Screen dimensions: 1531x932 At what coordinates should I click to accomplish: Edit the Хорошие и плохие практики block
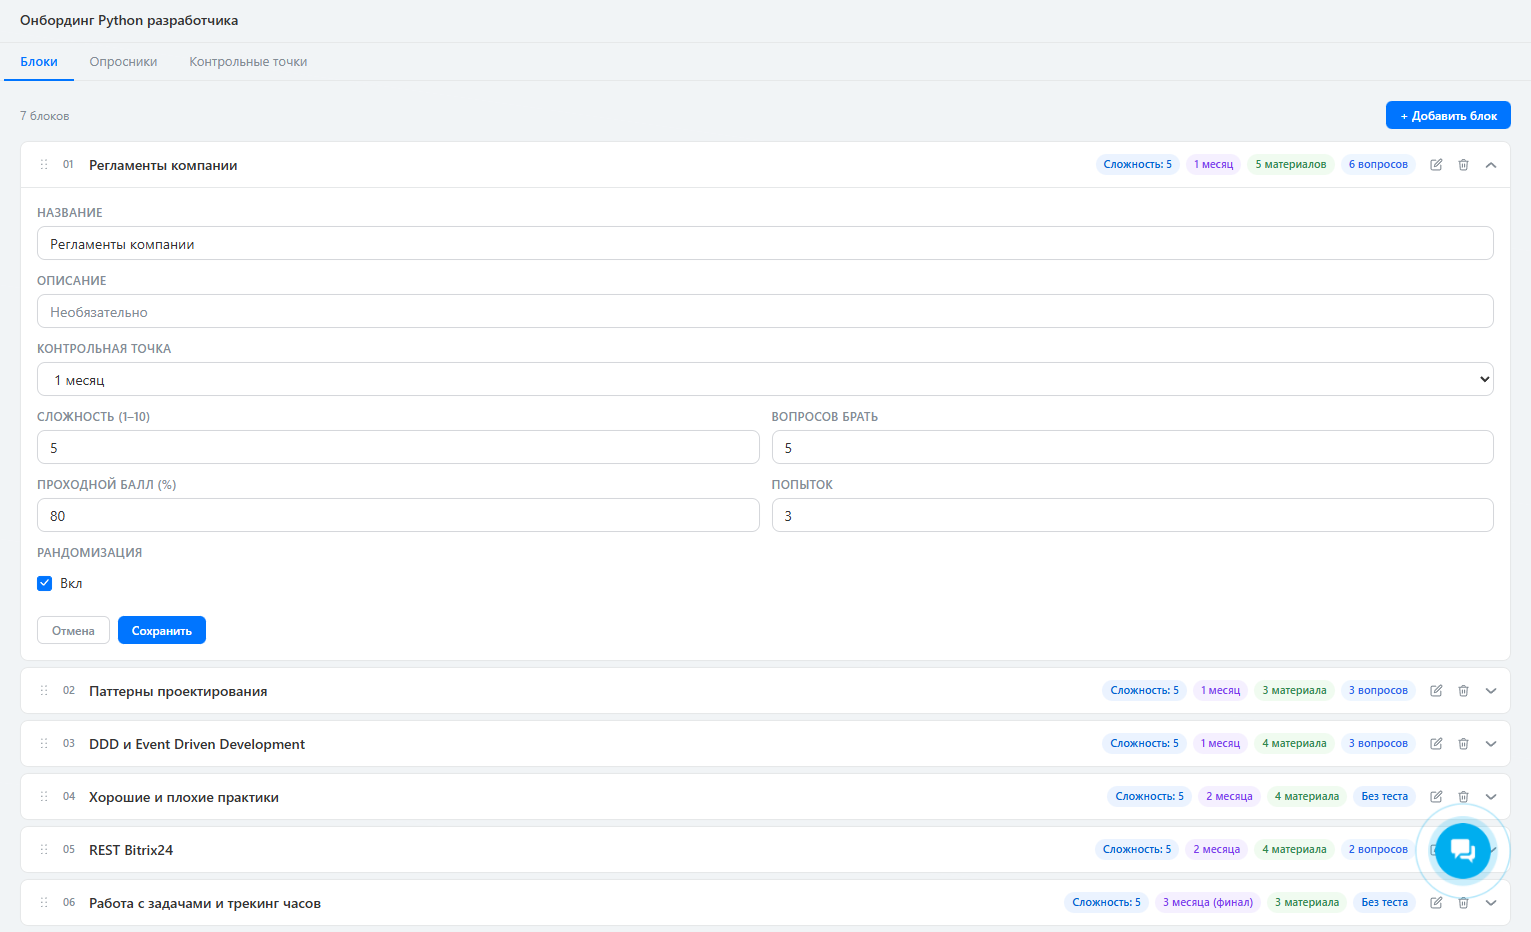pyautogui.click(x=1436, y=797)
